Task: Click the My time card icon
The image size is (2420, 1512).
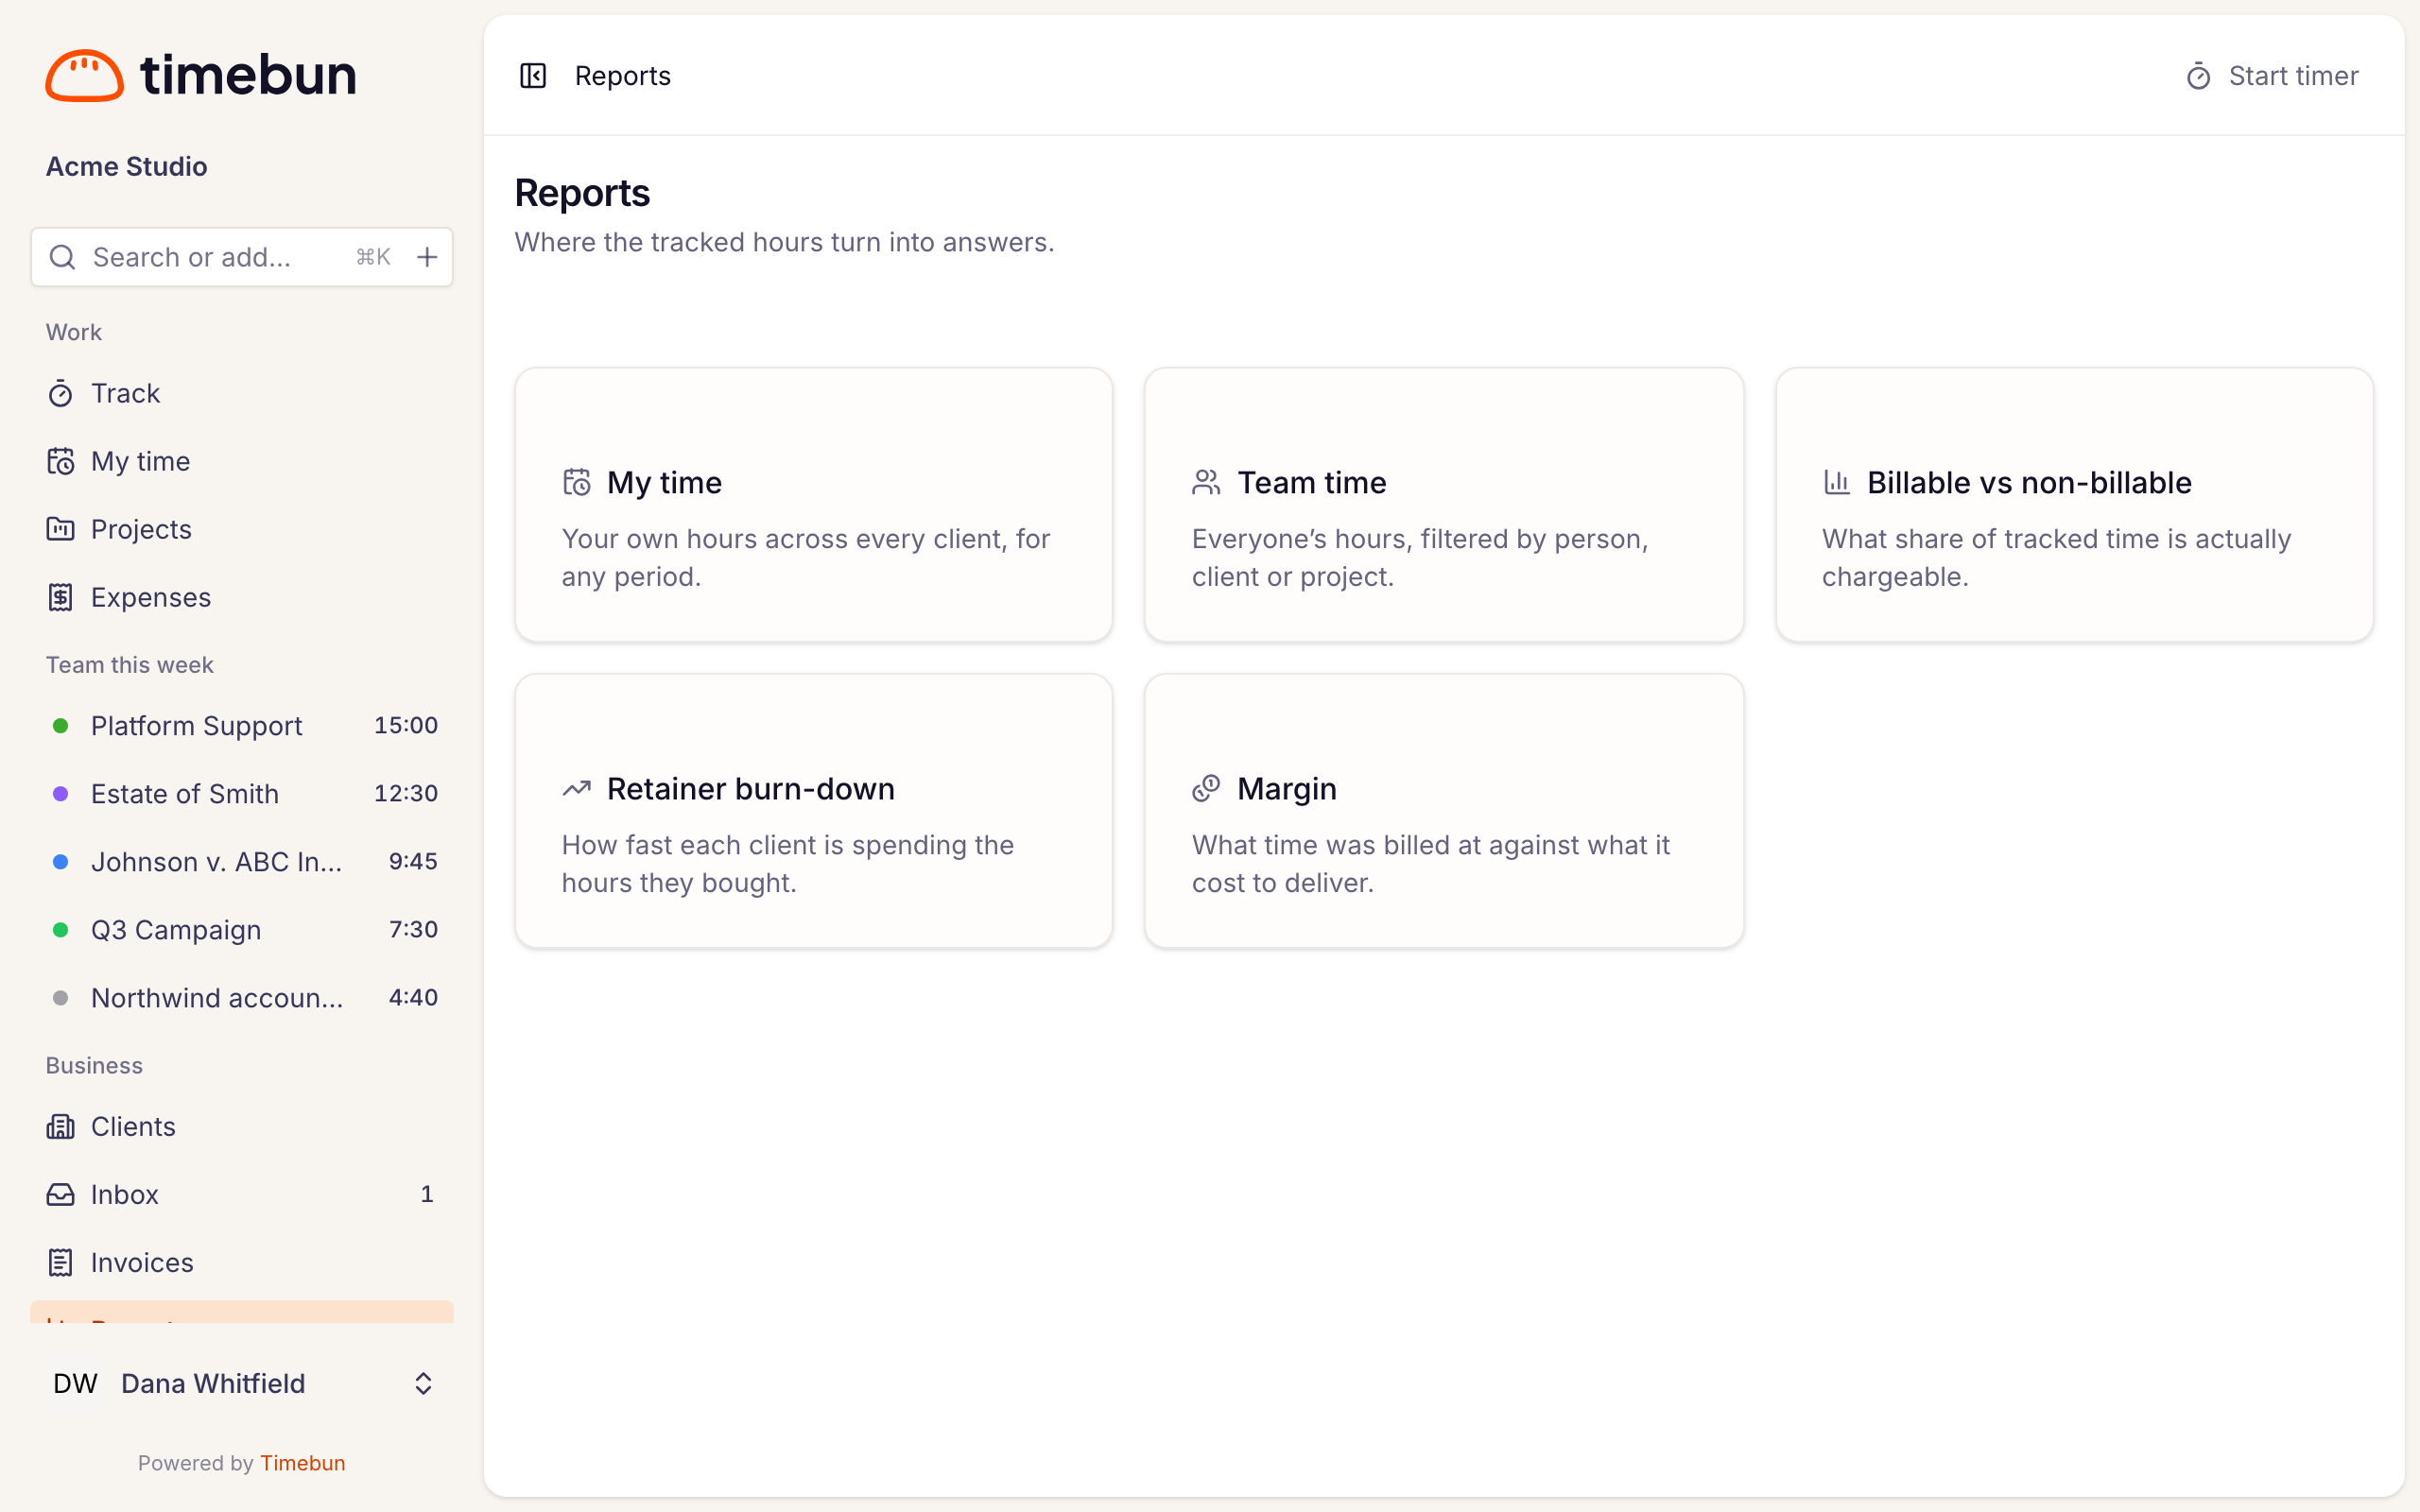Action: coord(577,482)
